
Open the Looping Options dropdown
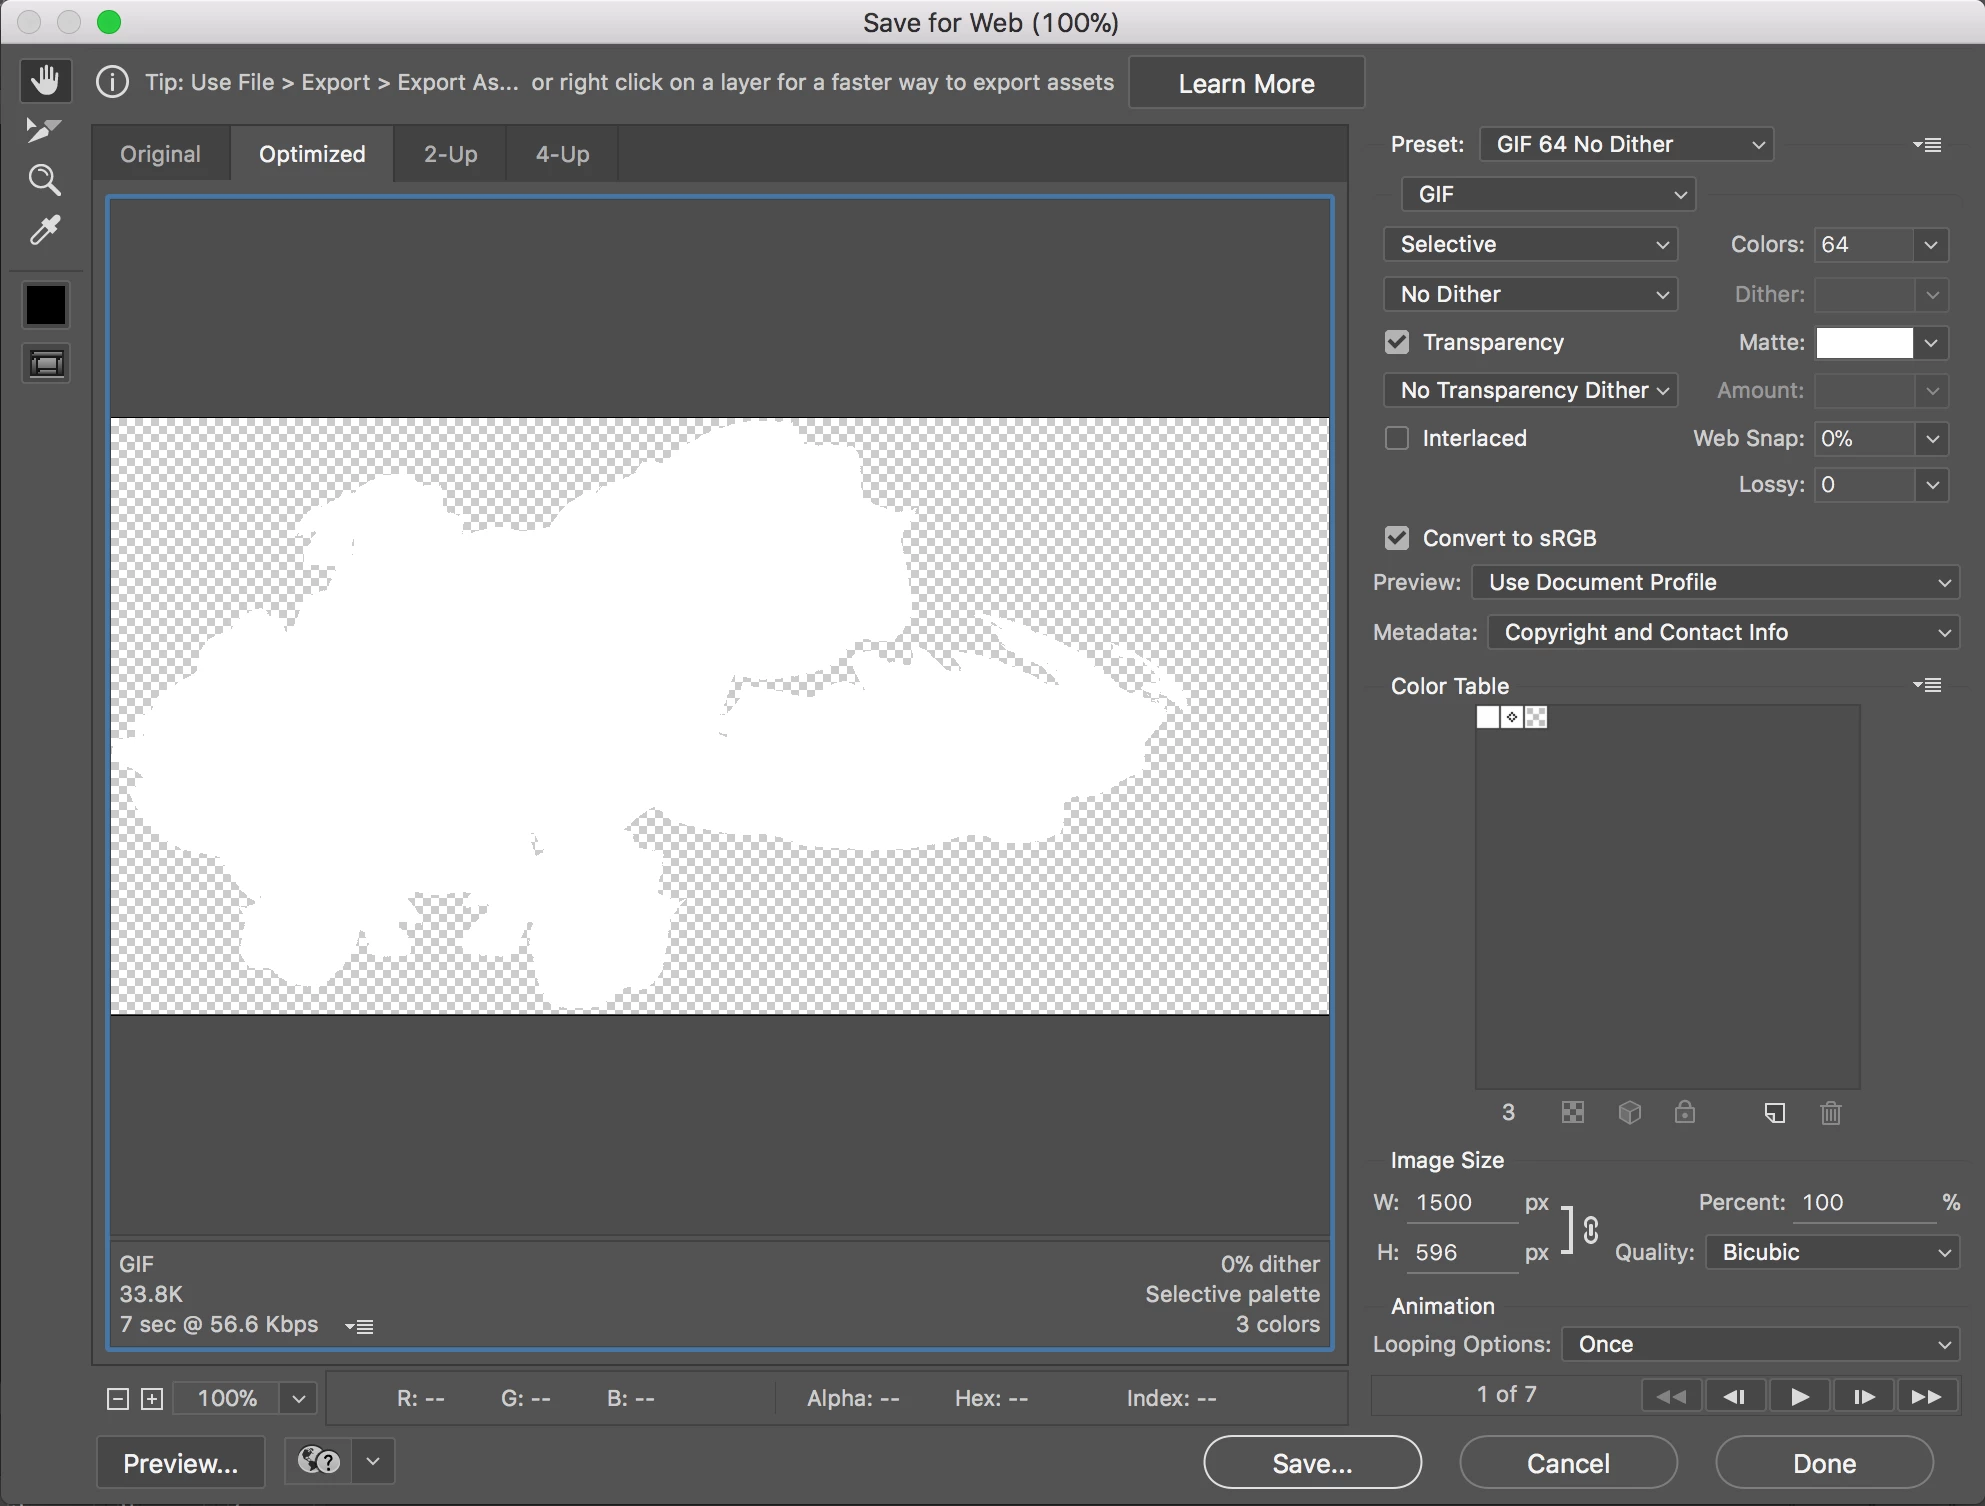pyautogui.click(x=1759, y=1344)
